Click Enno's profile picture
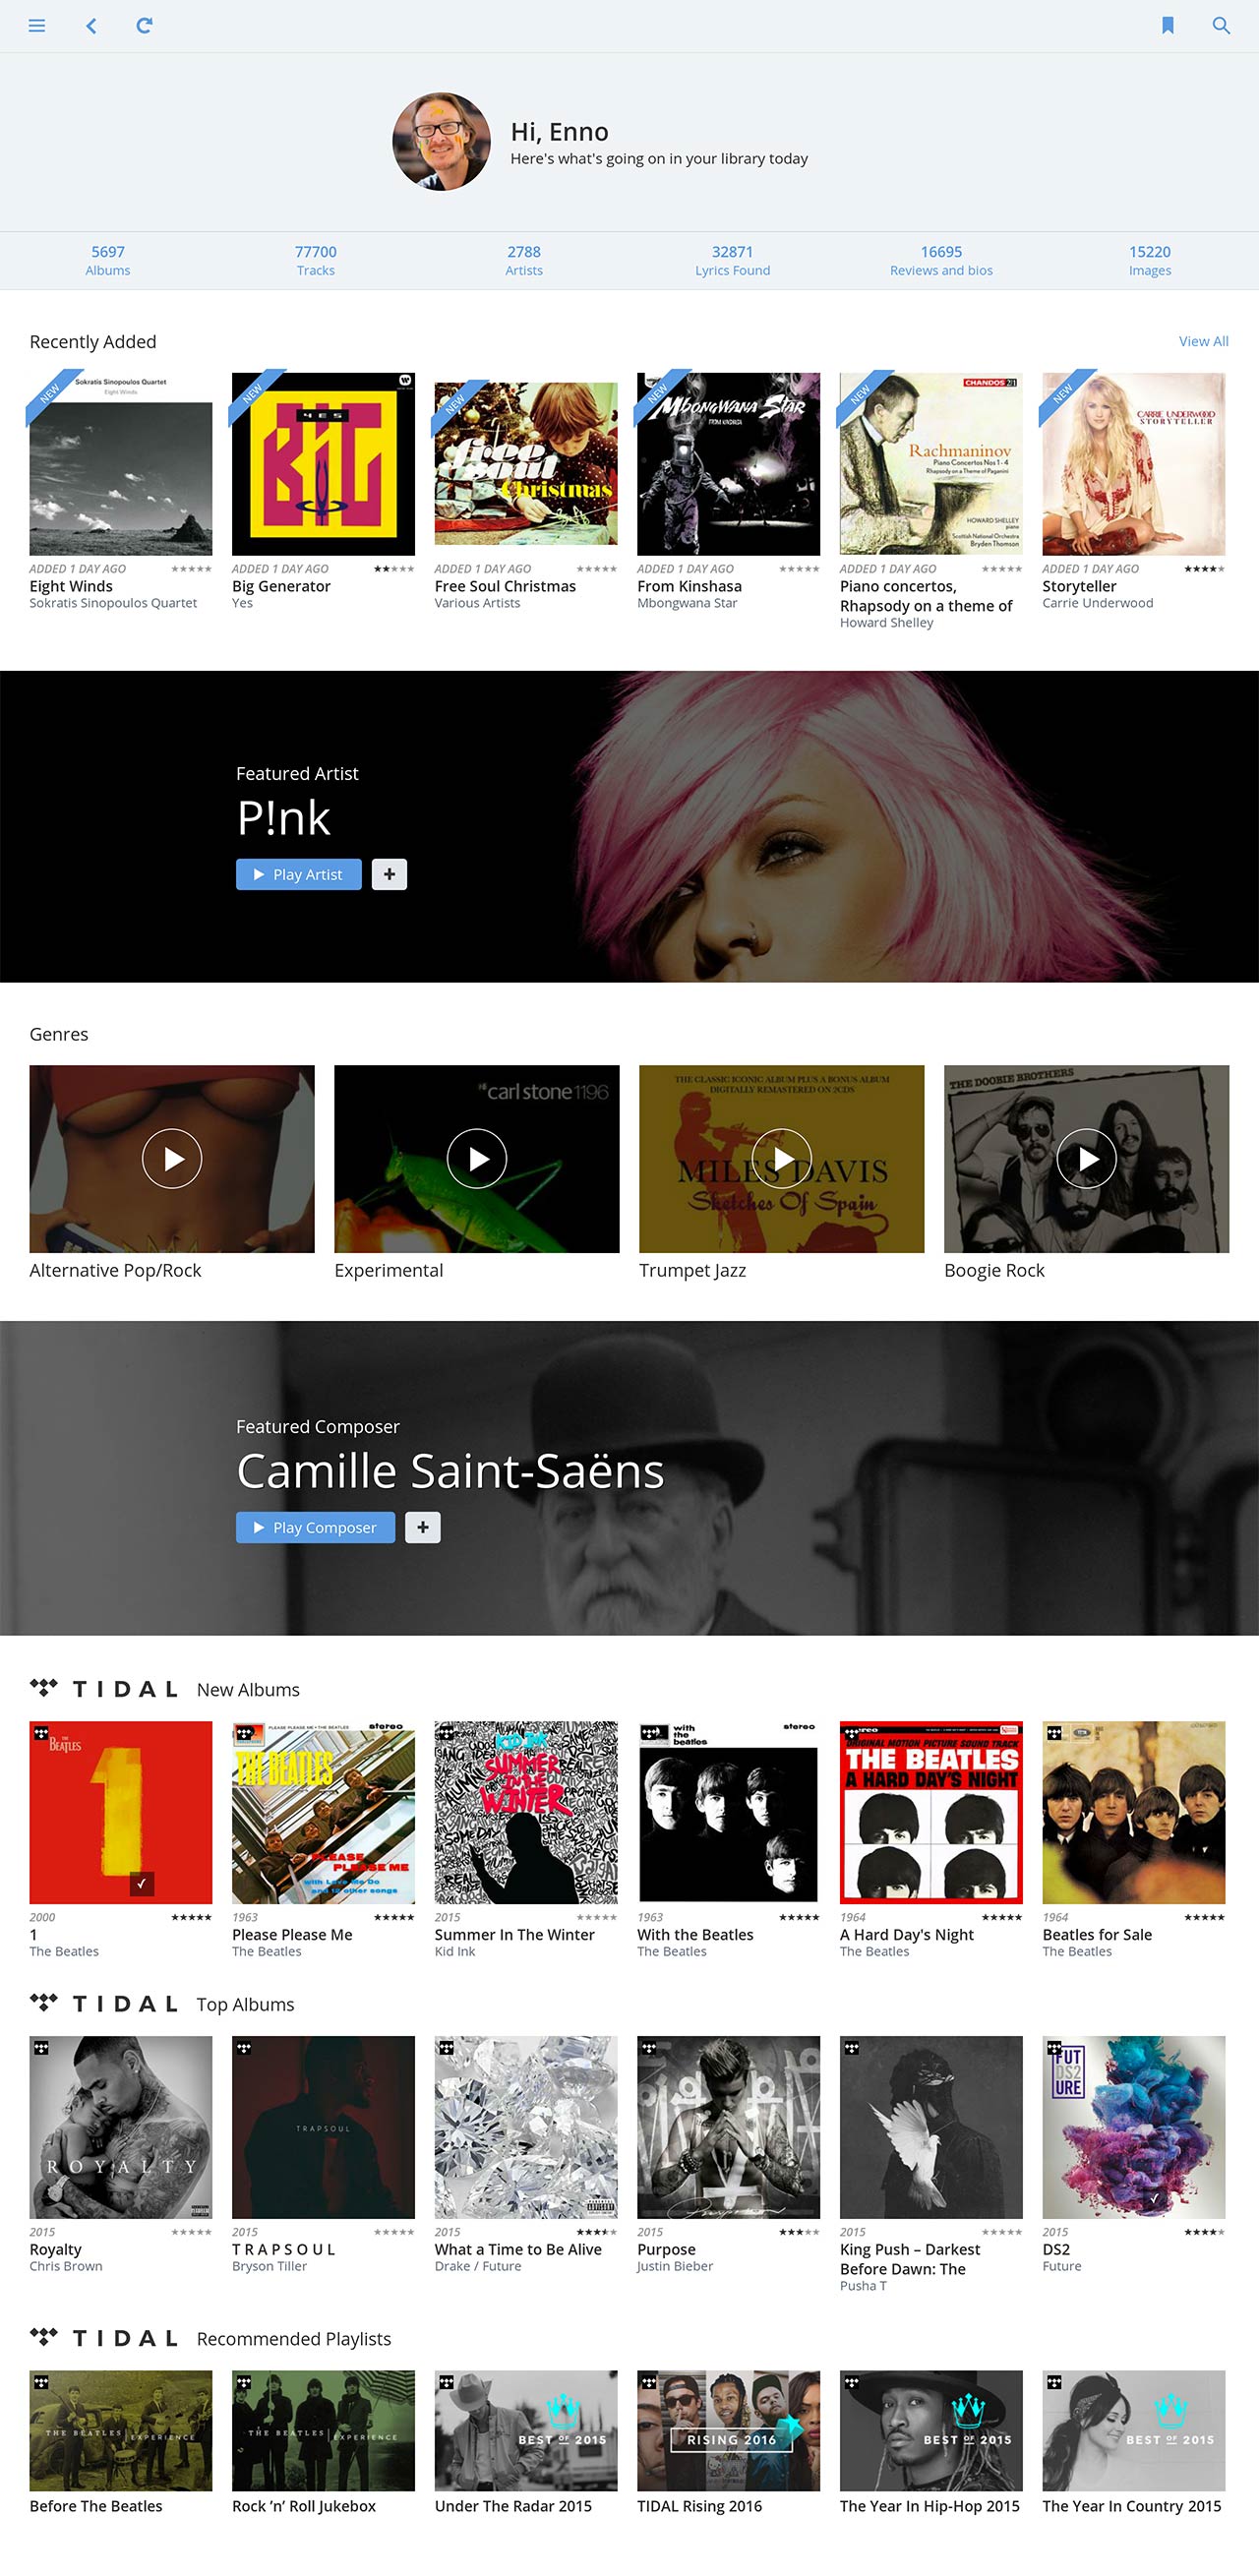 tap(441, 142)
